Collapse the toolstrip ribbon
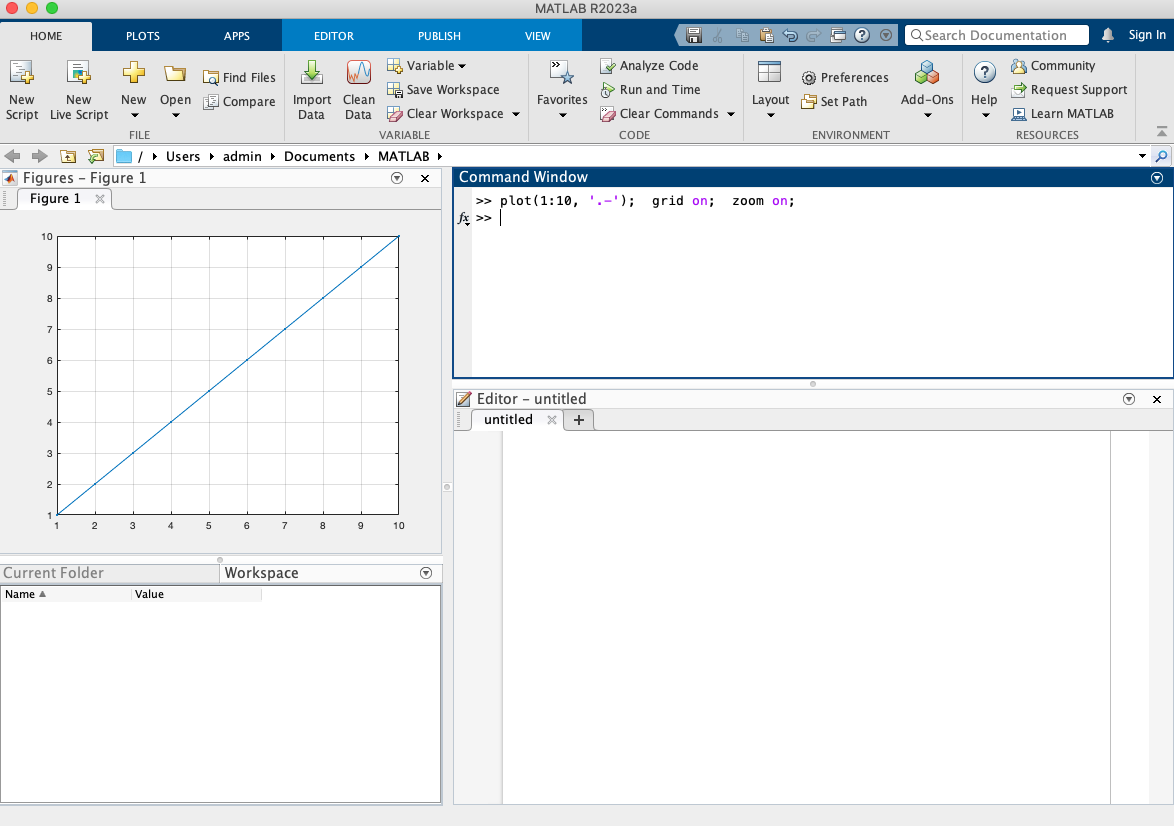 pos(1161,131)
